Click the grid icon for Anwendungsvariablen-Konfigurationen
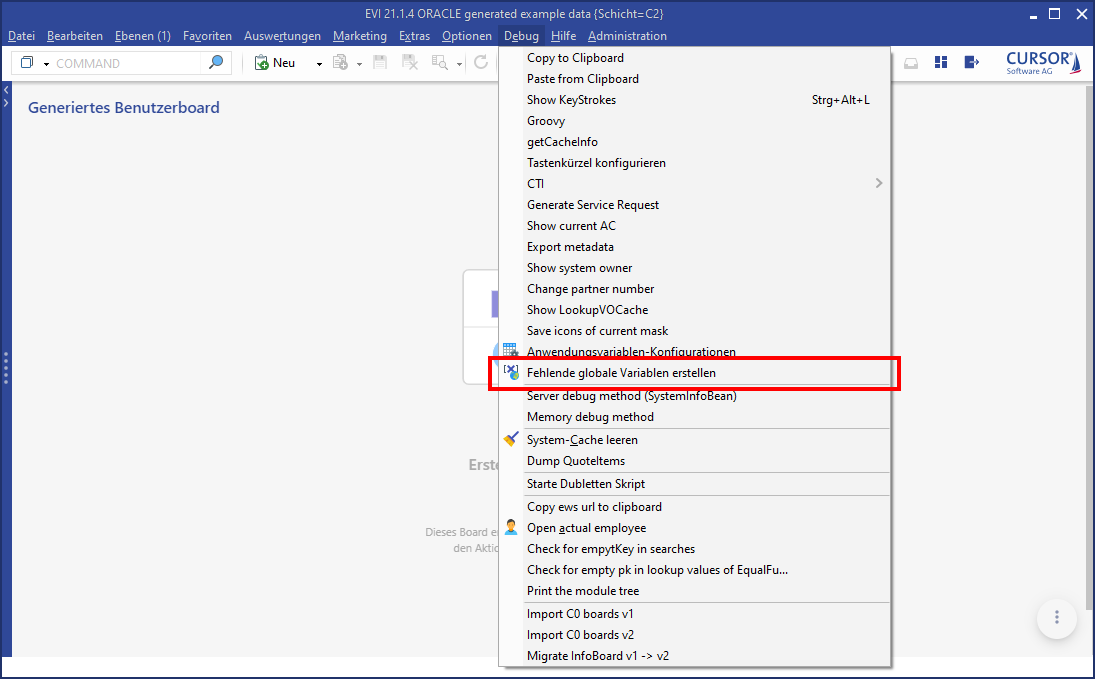Screen dimensions: 1095x679 [510, 351]
